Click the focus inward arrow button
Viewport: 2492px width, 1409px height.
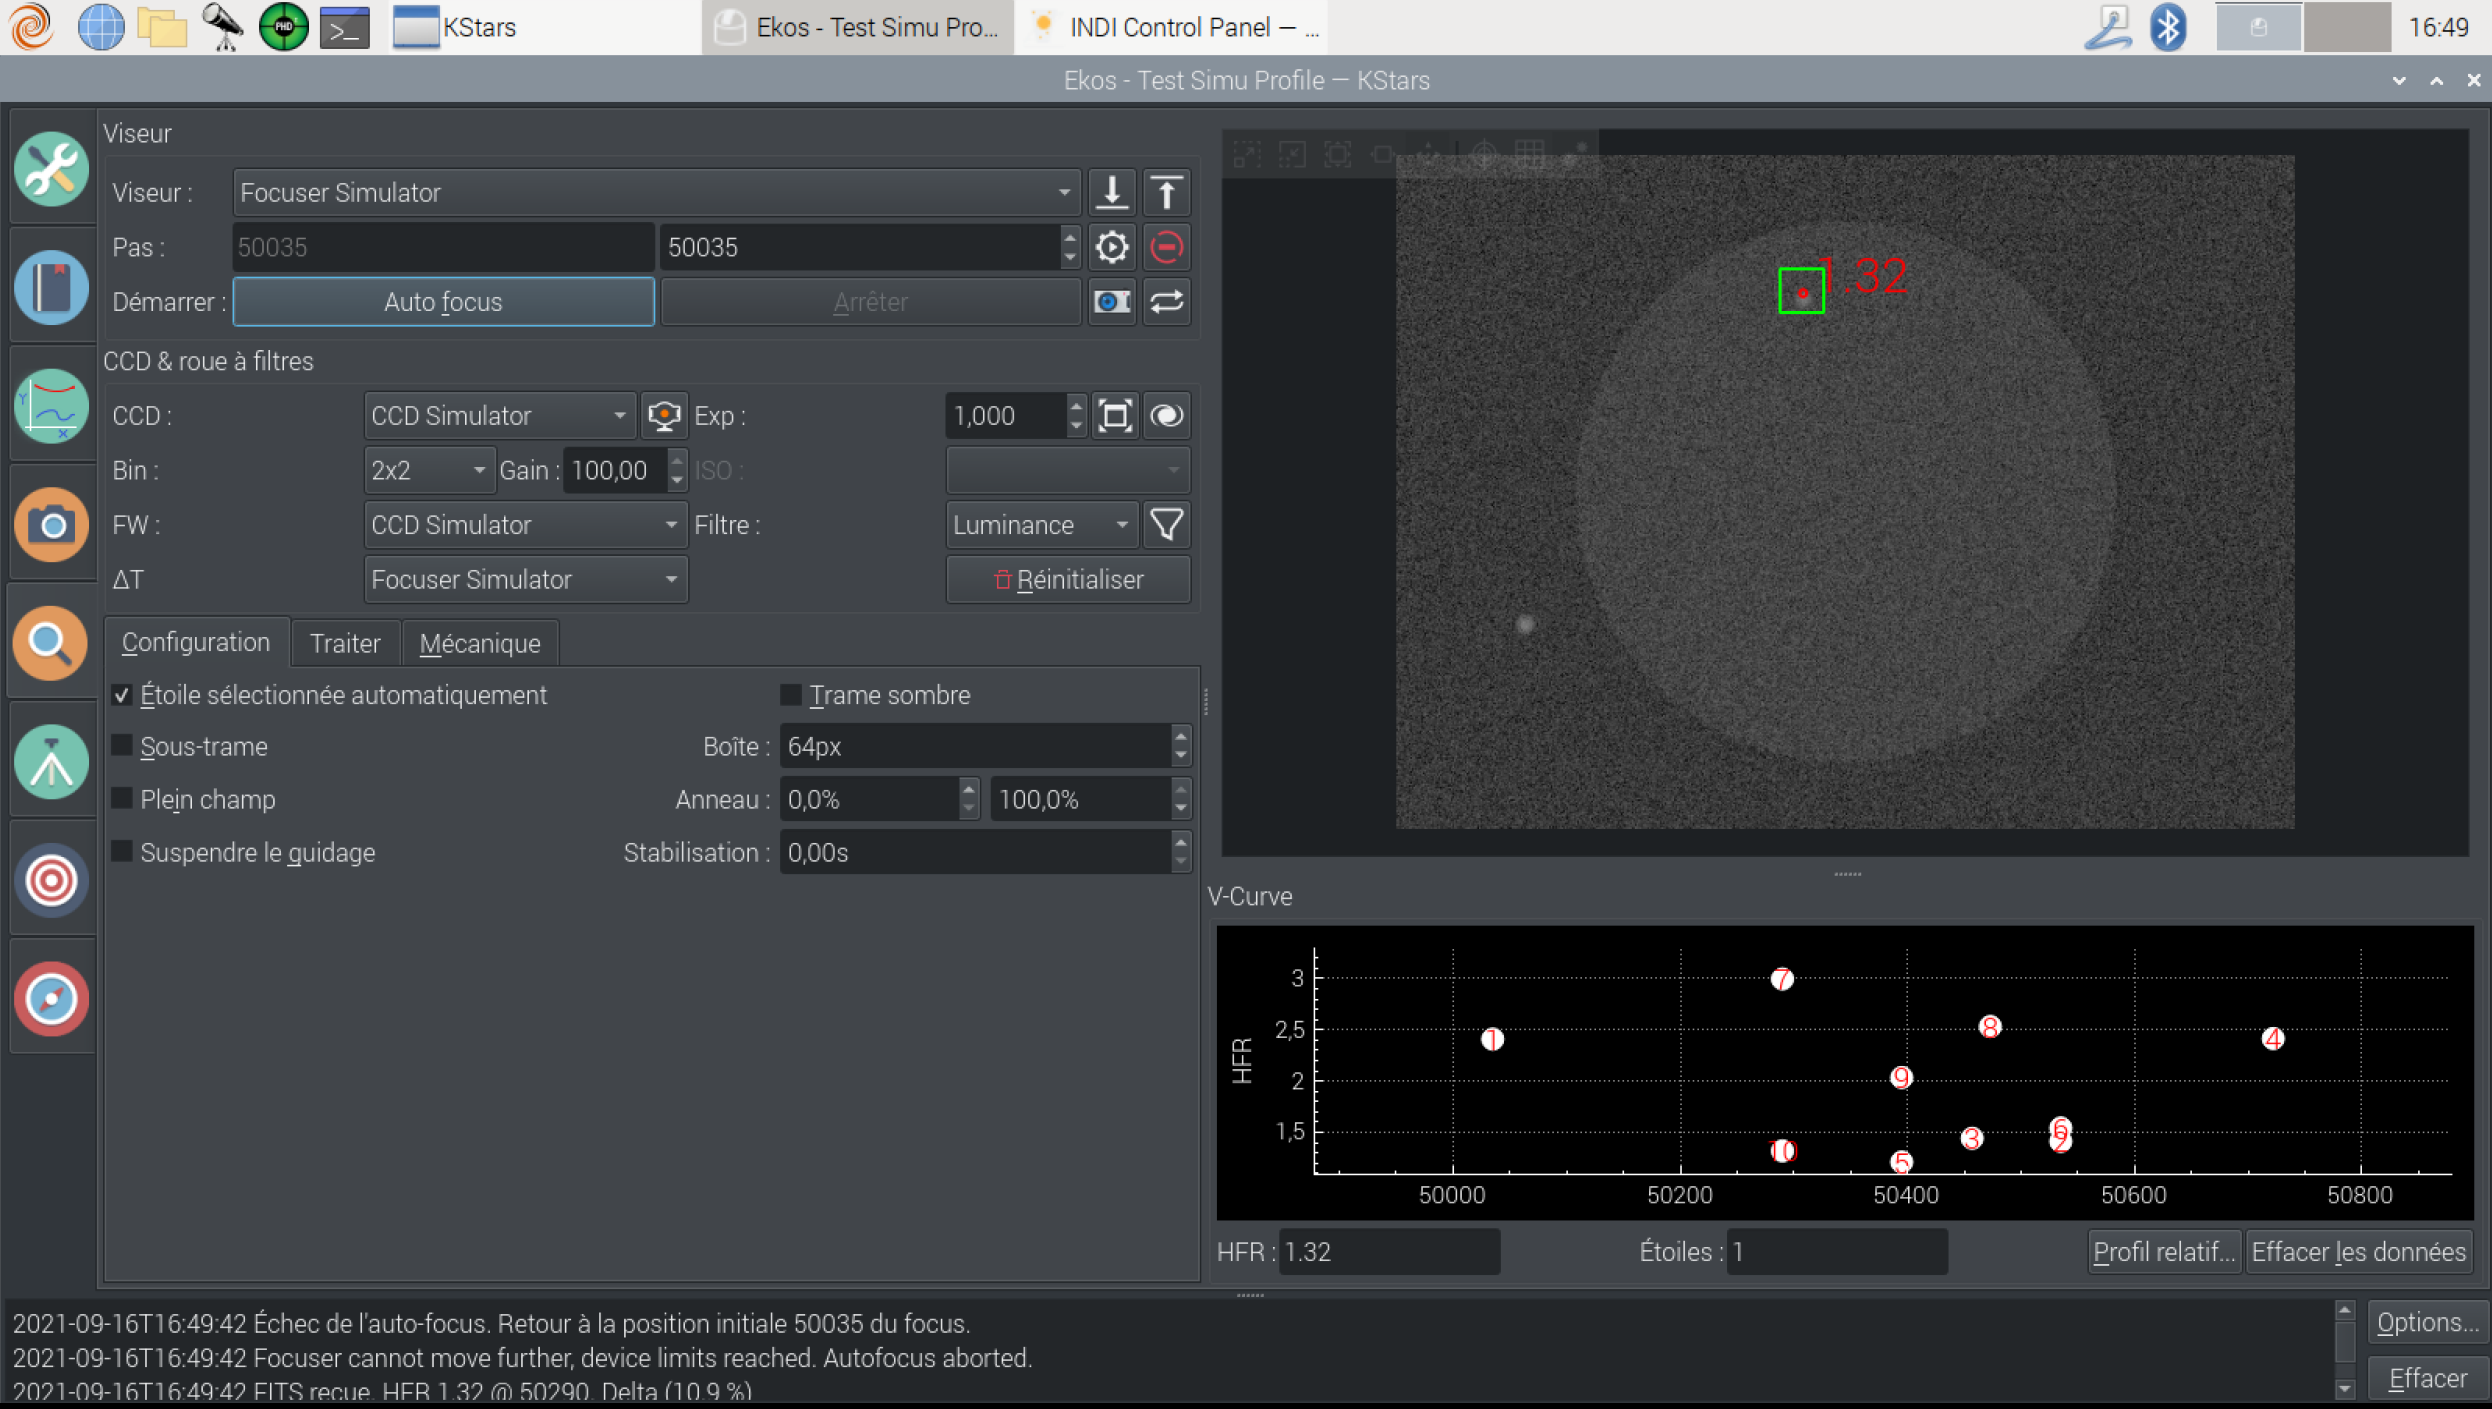click(x=1111, y=192)
